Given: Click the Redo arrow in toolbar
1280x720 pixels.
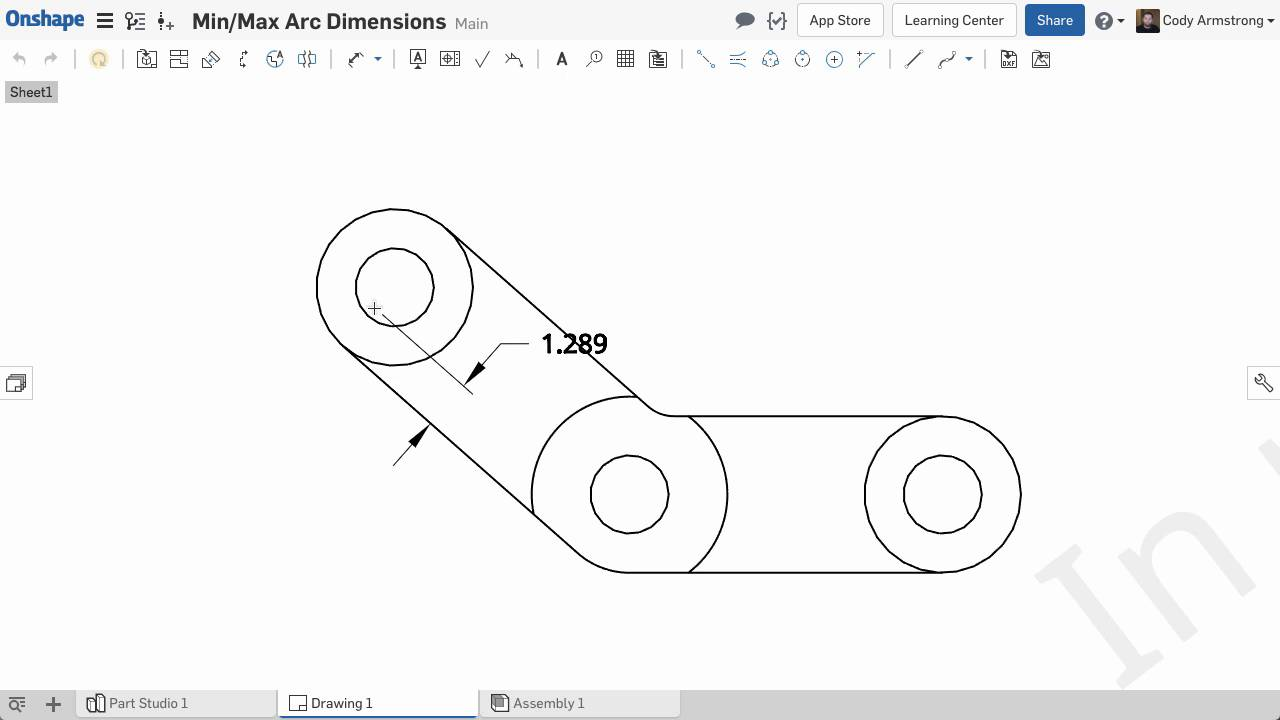Looking at the screenshot, I should pos(51,60).
